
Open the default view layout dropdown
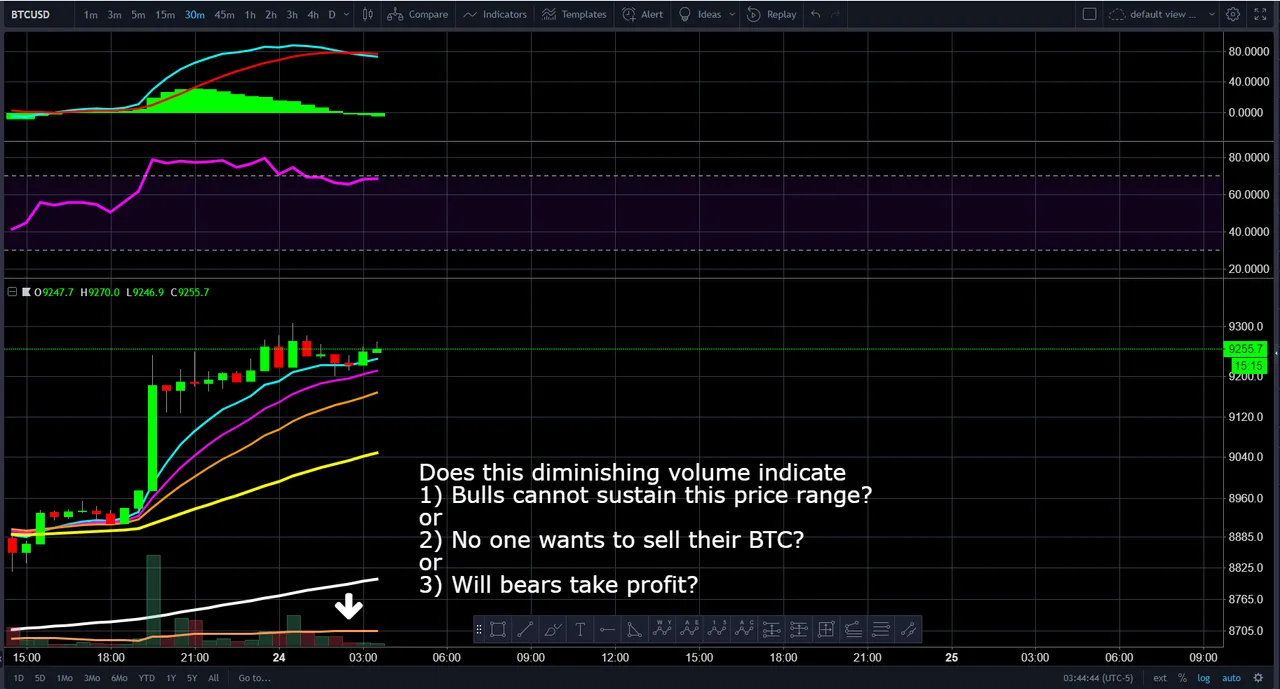coord(1162,14)
